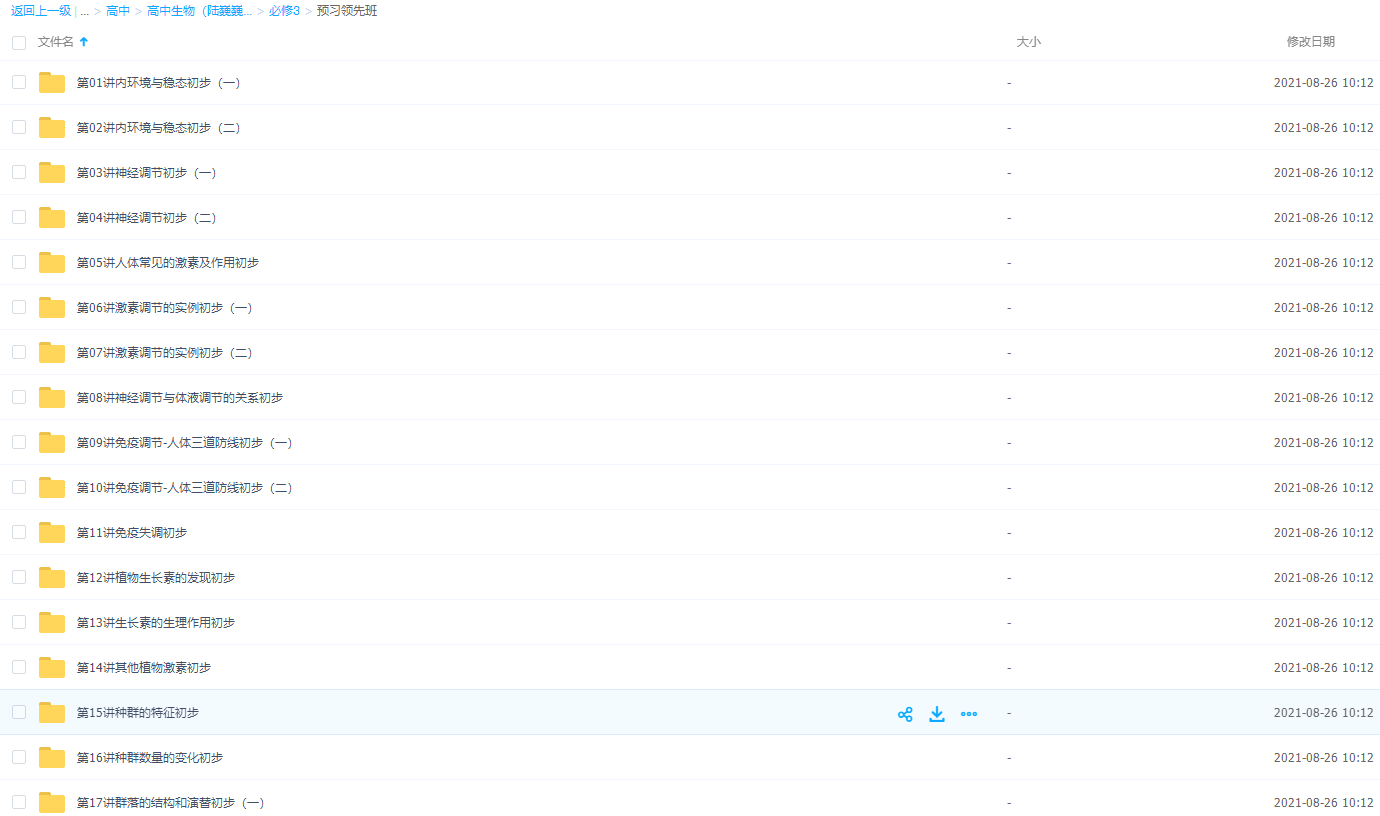Sort the list by 大小 column
Viewport: 1380px width, 816px height.
[1028, 42]
